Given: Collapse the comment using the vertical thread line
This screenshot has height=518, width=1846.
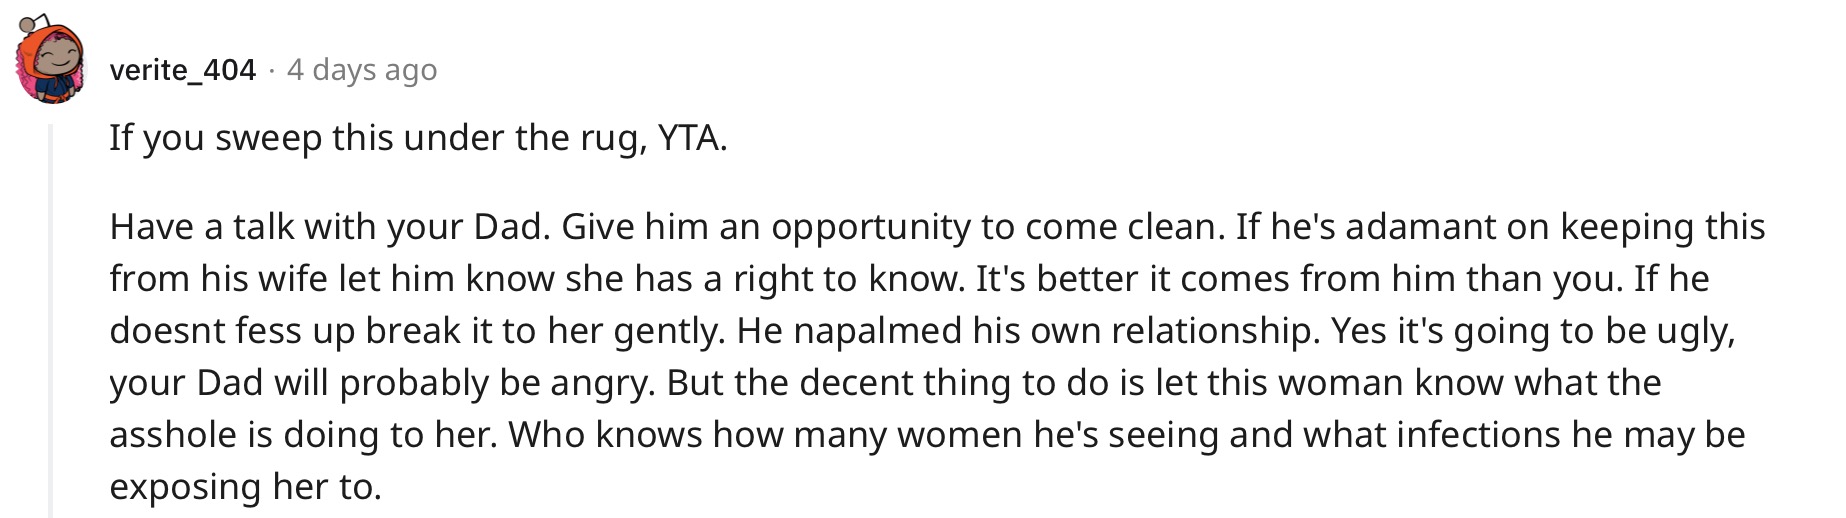Looking at the screenshot, I should [51, 320].
